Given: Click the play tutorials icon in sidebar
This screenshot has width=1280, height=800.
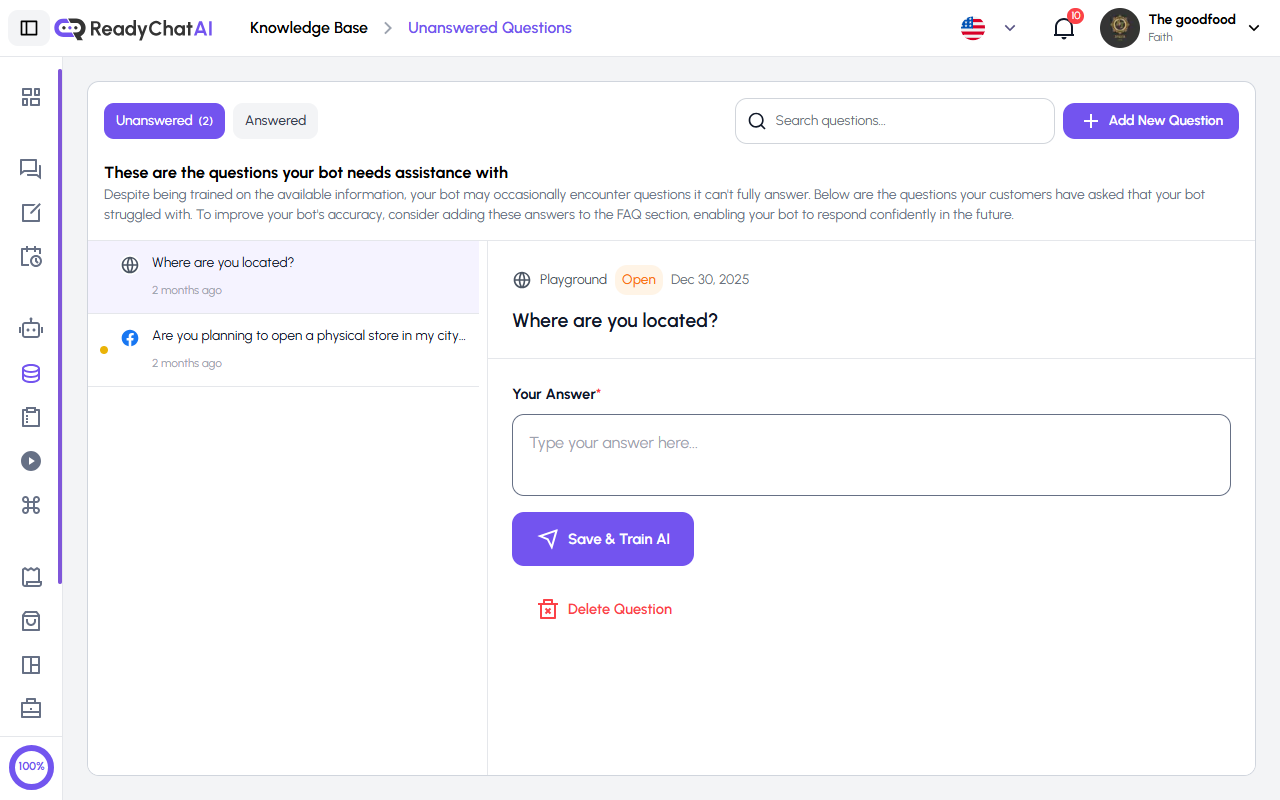Looking at the screenshot, I should 31,461.
